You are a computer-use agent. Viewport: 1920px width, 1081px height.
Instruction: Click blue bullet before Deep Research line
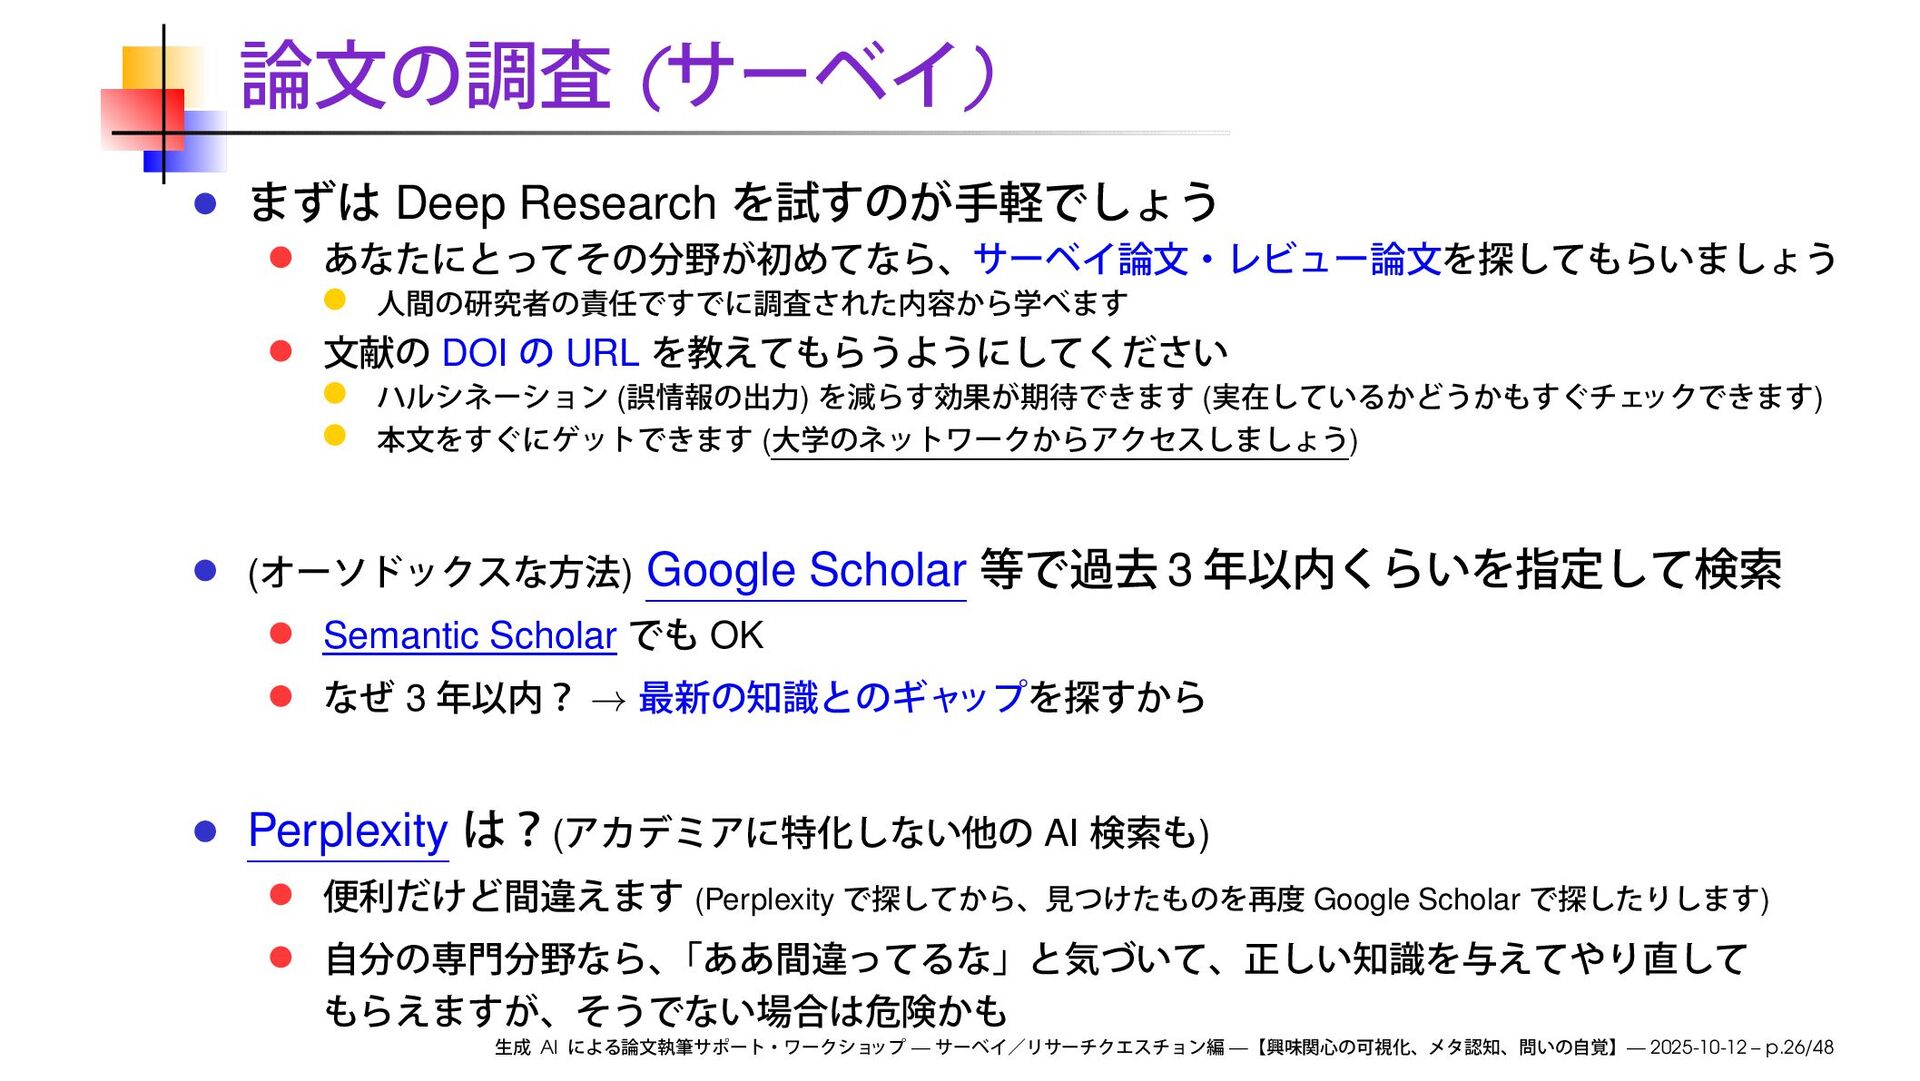pos(206,204)
